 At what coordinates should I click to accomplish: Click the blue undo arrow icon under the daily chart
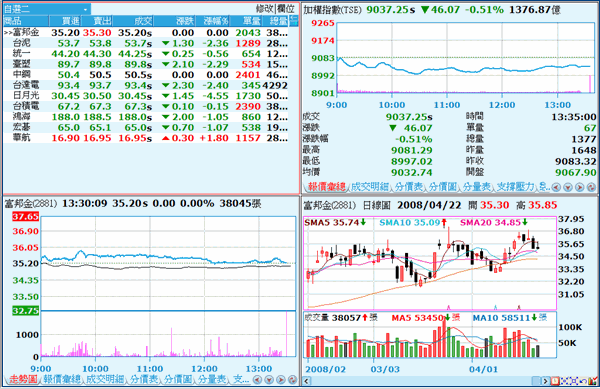tap(583, 381)
